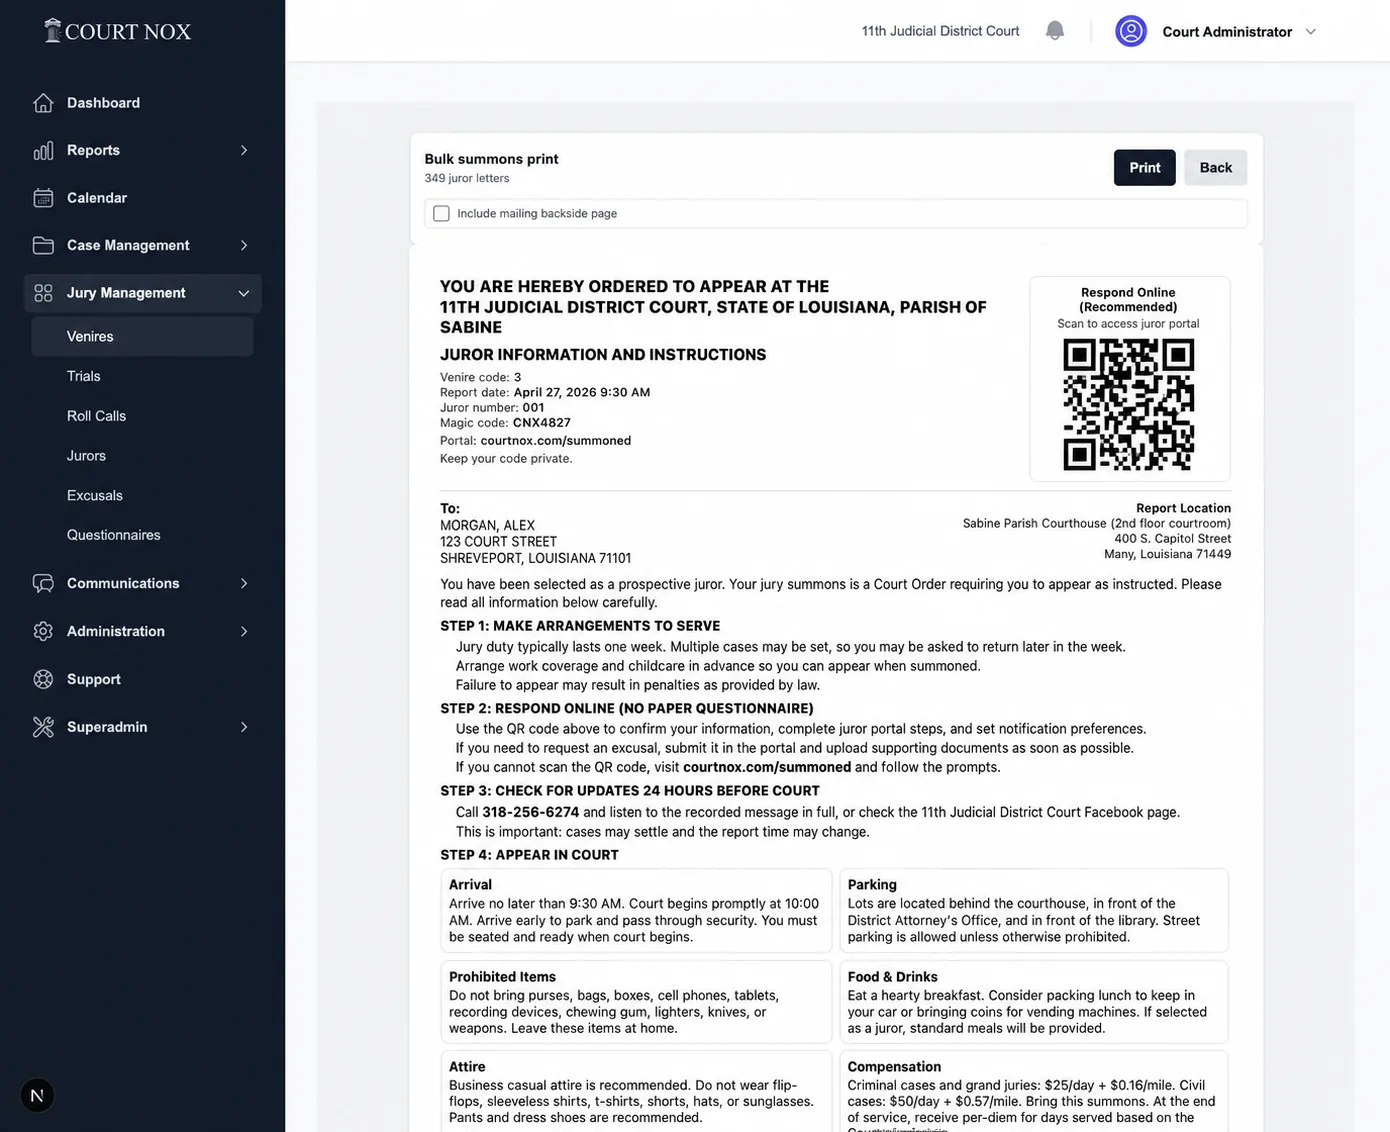Click the Communications chat icon

point(43,583)
